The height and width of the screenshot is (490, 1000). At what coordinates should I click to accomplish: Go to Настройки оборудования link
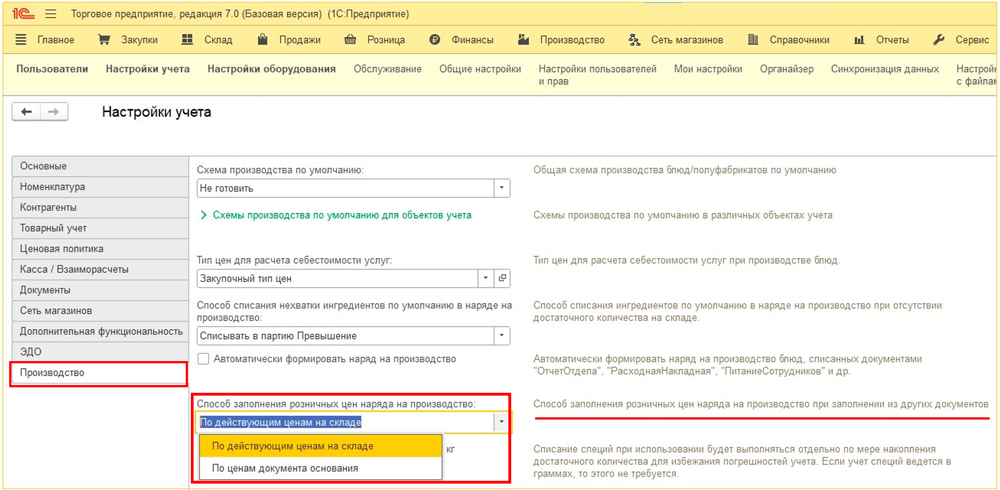(271, 69)
